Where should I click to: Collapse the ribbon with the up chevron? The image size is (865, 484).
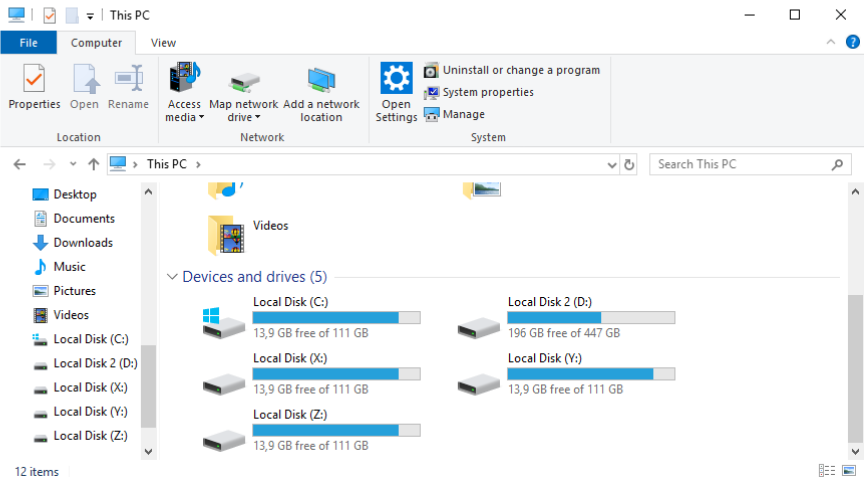(830, 42)
